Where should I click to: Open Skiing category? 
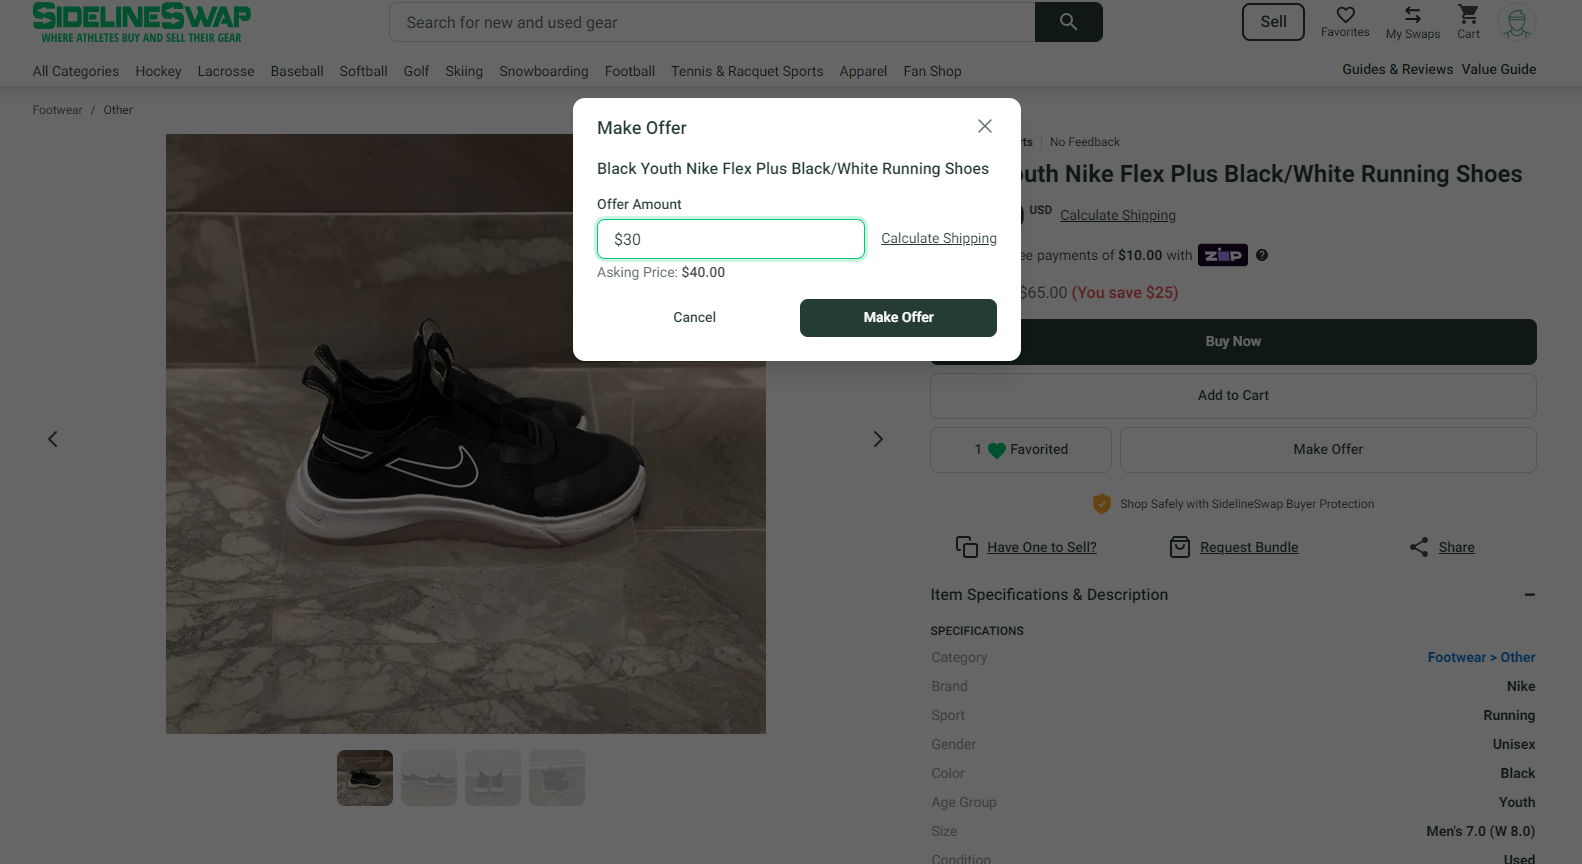[x=464, y=71]
